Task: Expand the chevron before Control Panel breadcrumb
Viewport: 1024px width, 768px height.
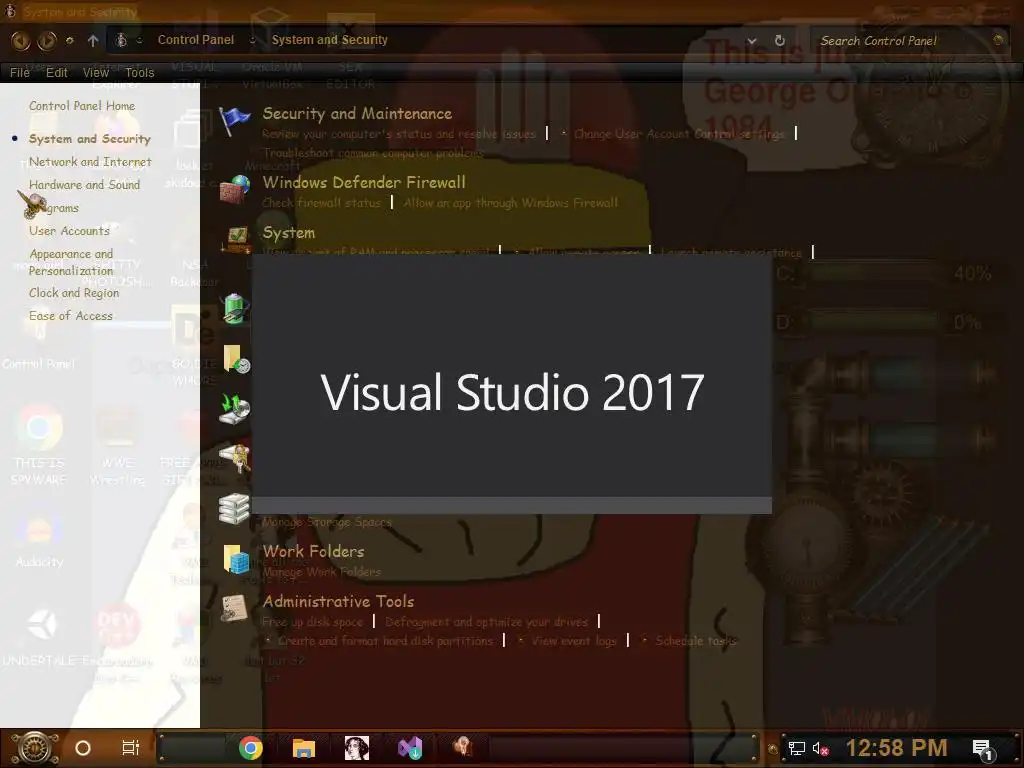Action: tap(139, 40)
